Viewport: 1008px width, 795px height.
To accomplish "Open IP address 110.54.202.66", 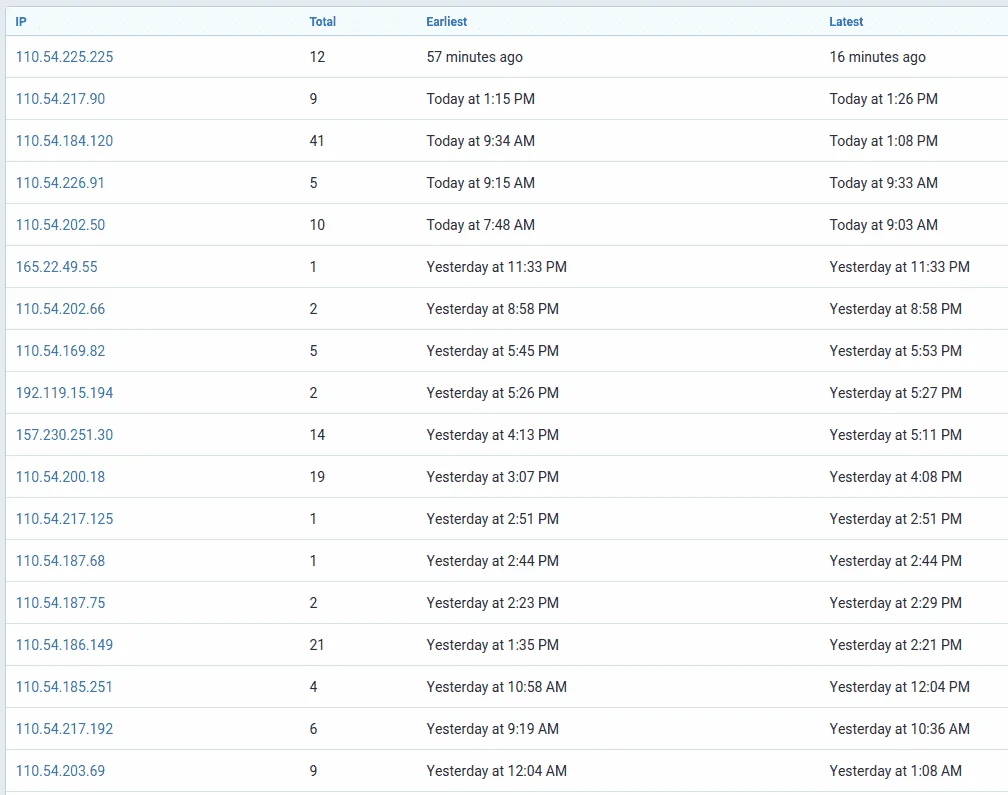I will (x=60, y=309).
